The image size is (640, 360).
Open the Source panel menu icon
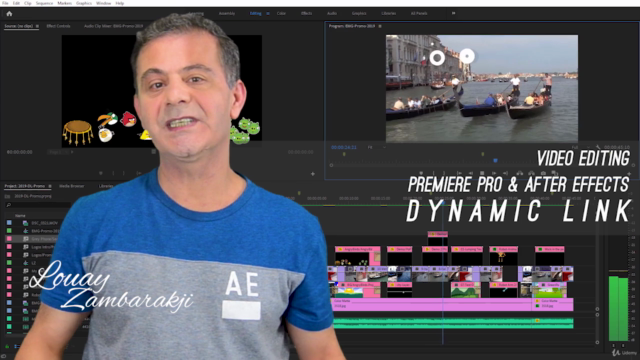(x=37, y=26)
